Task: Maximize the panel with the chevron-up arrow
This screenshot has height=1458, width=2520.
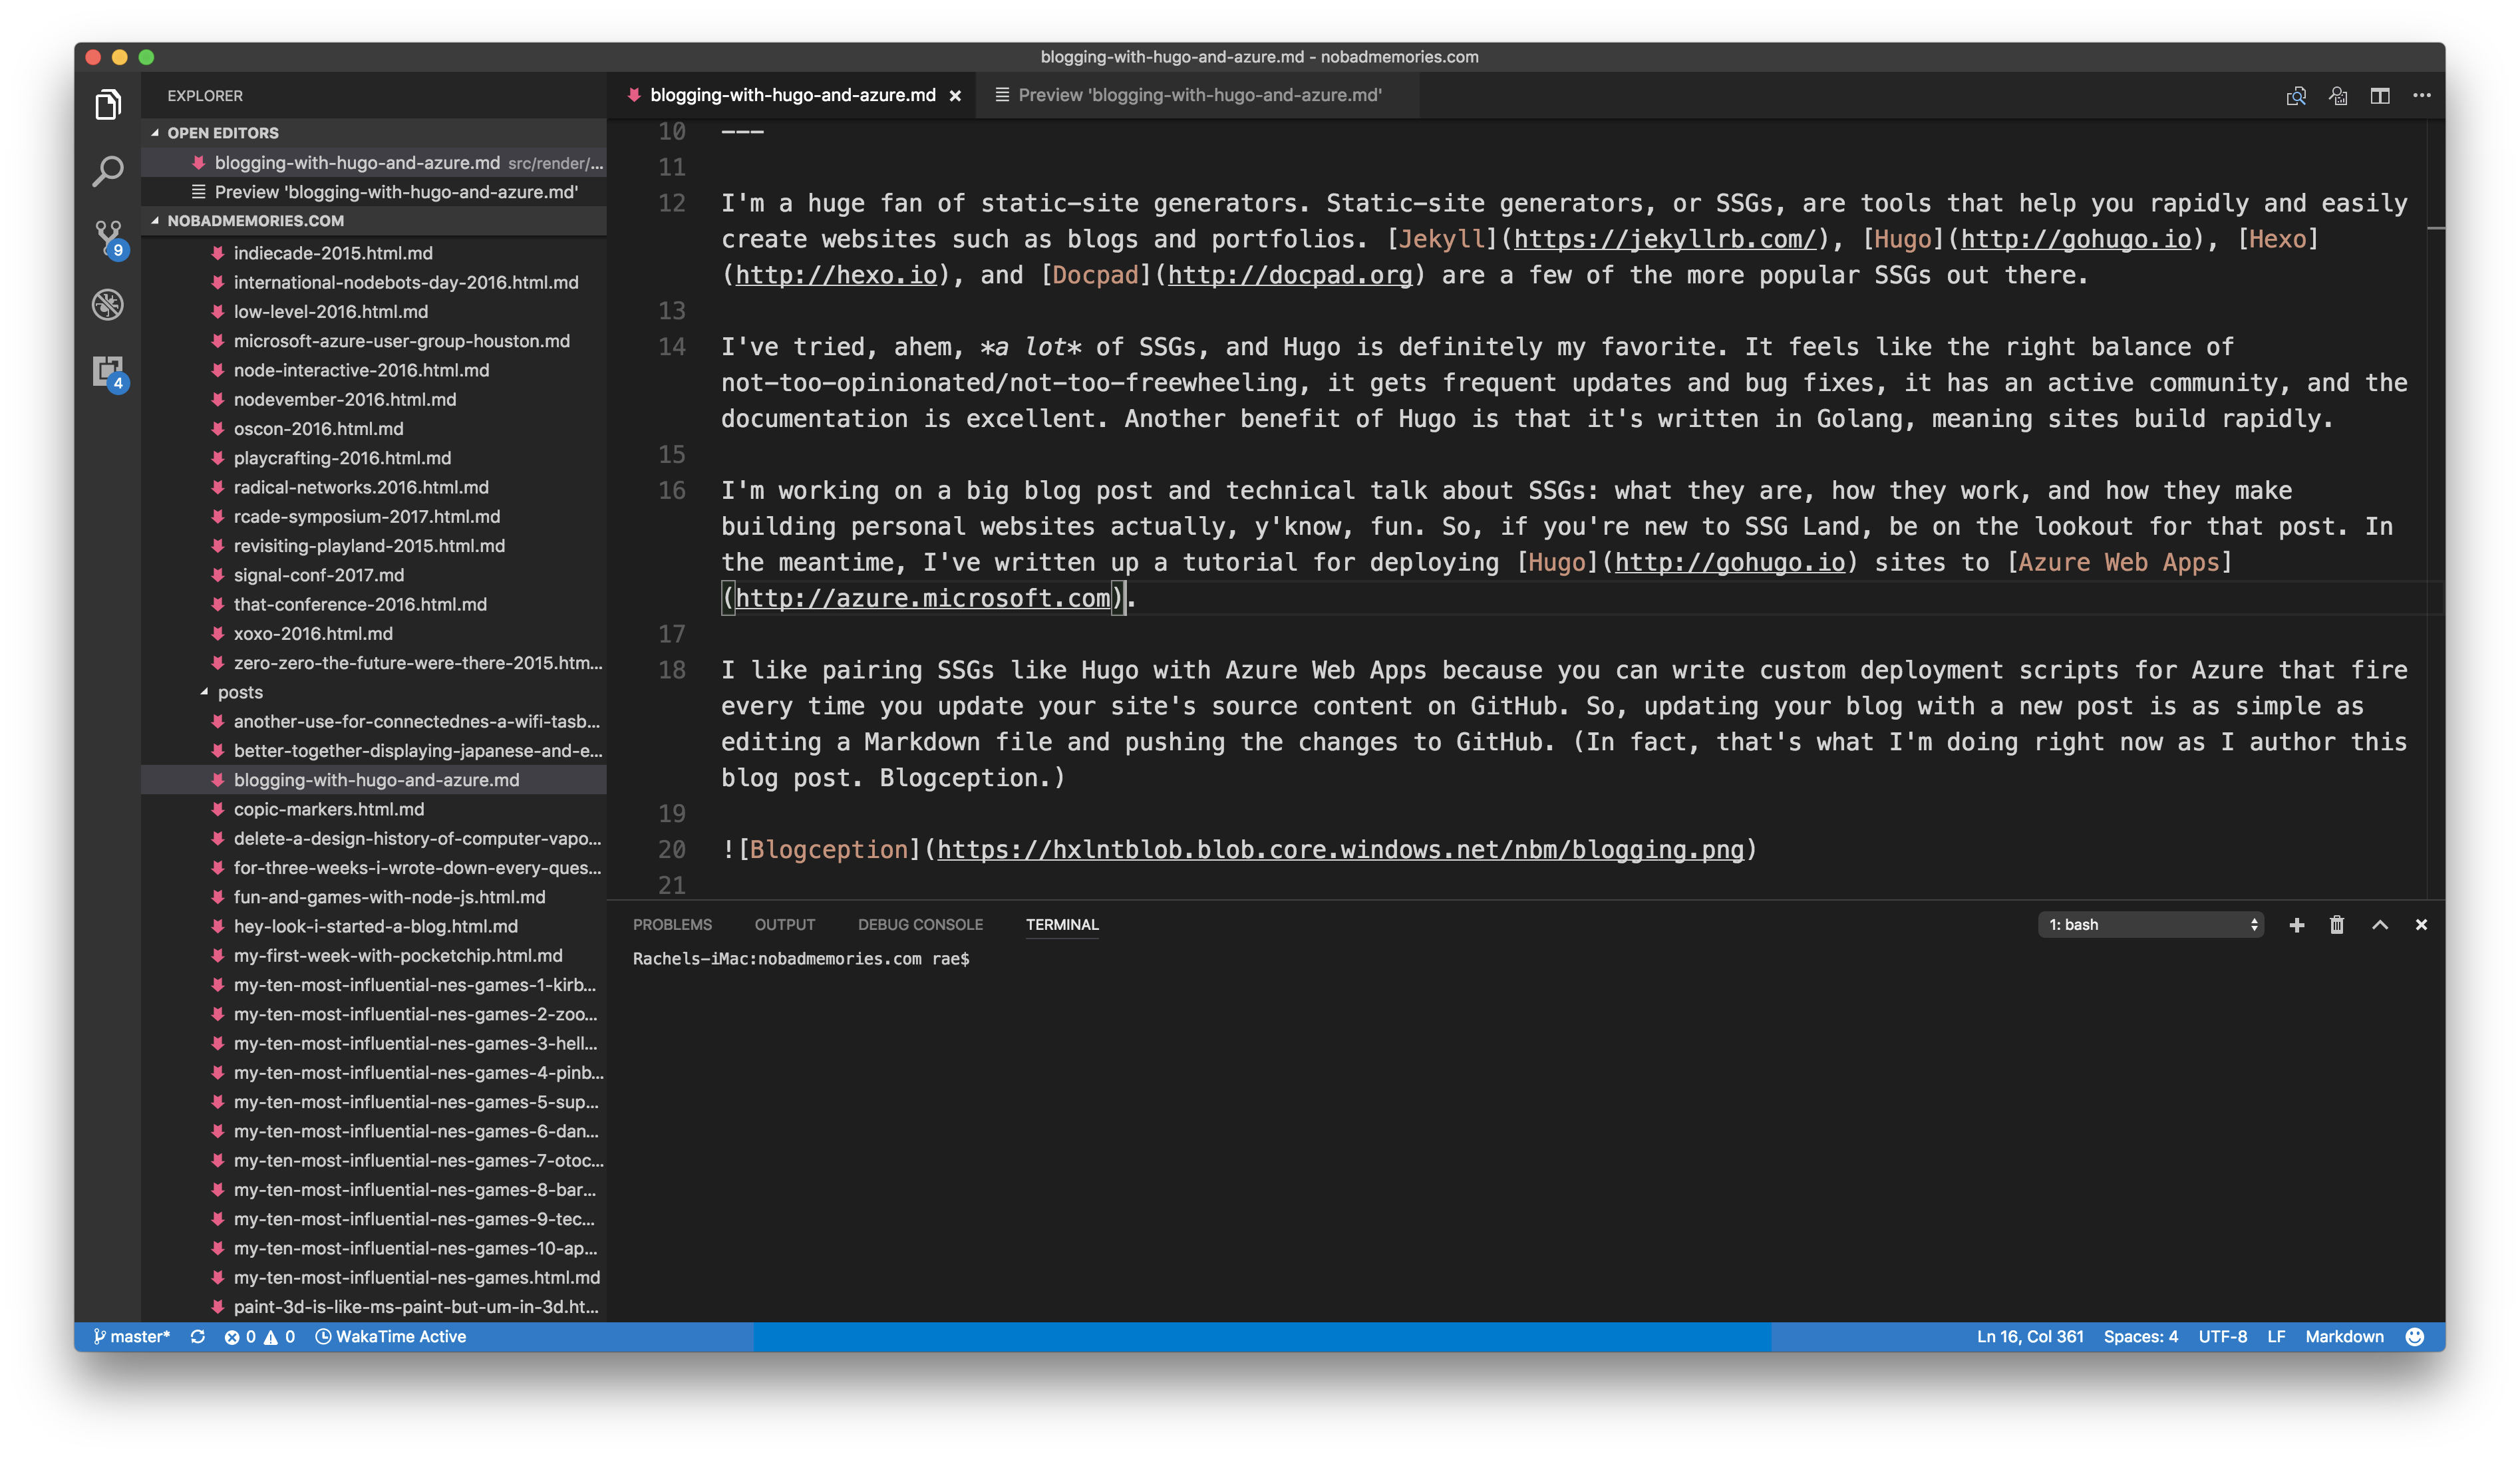Action: click(x=2379, y=925)
